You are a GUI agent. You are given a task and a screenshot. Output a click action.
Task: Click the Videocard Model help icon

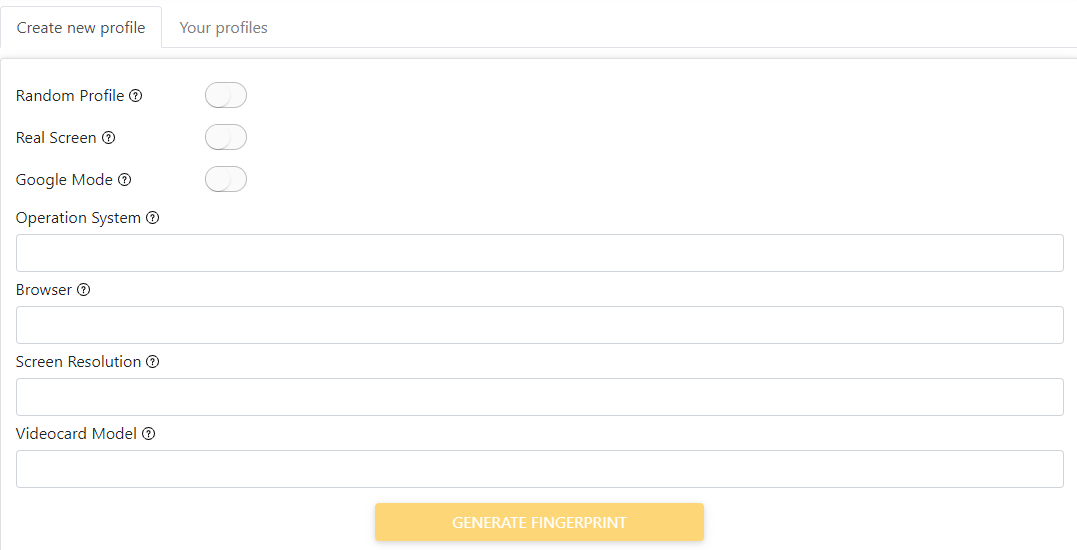coord(148,434)
